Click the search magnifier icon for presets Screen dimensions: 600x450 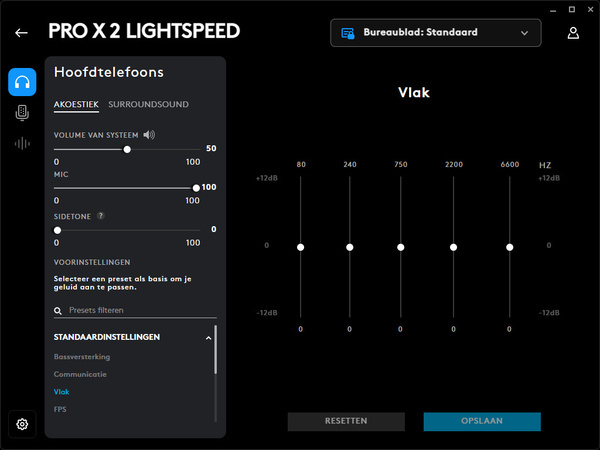58,311
